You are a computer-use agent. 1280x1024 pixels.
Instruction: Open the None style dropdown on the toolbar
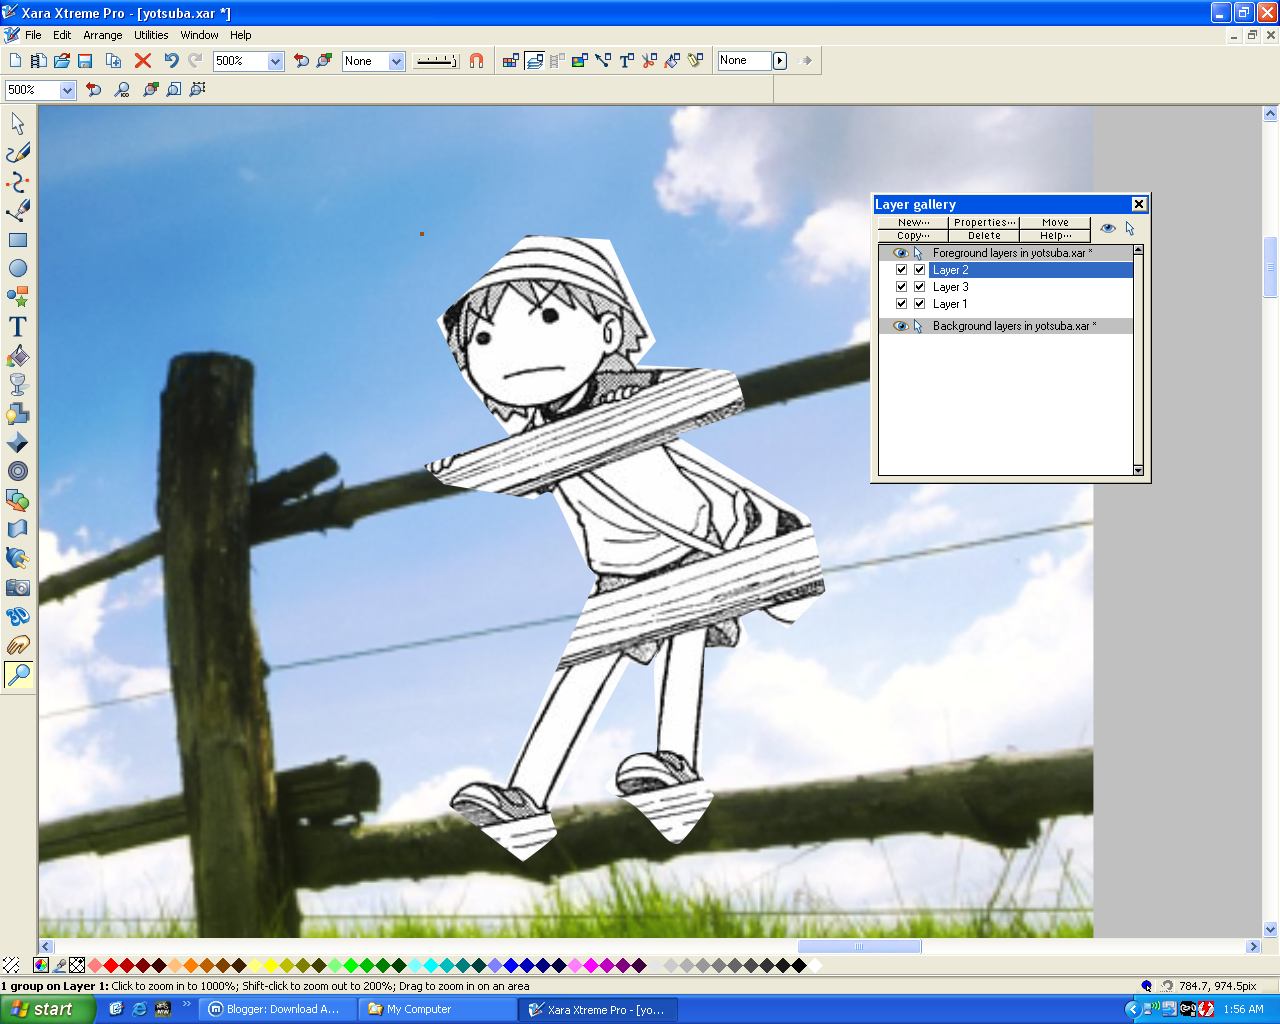396,61
